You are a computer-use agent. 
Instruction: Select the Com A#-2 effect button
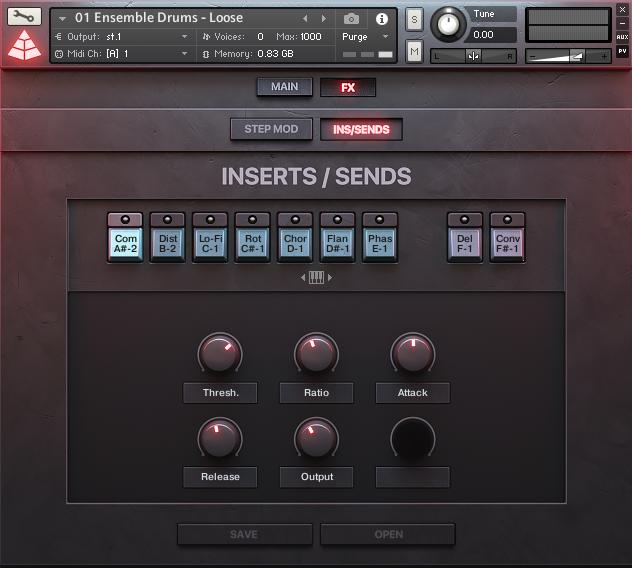[125, 243]
